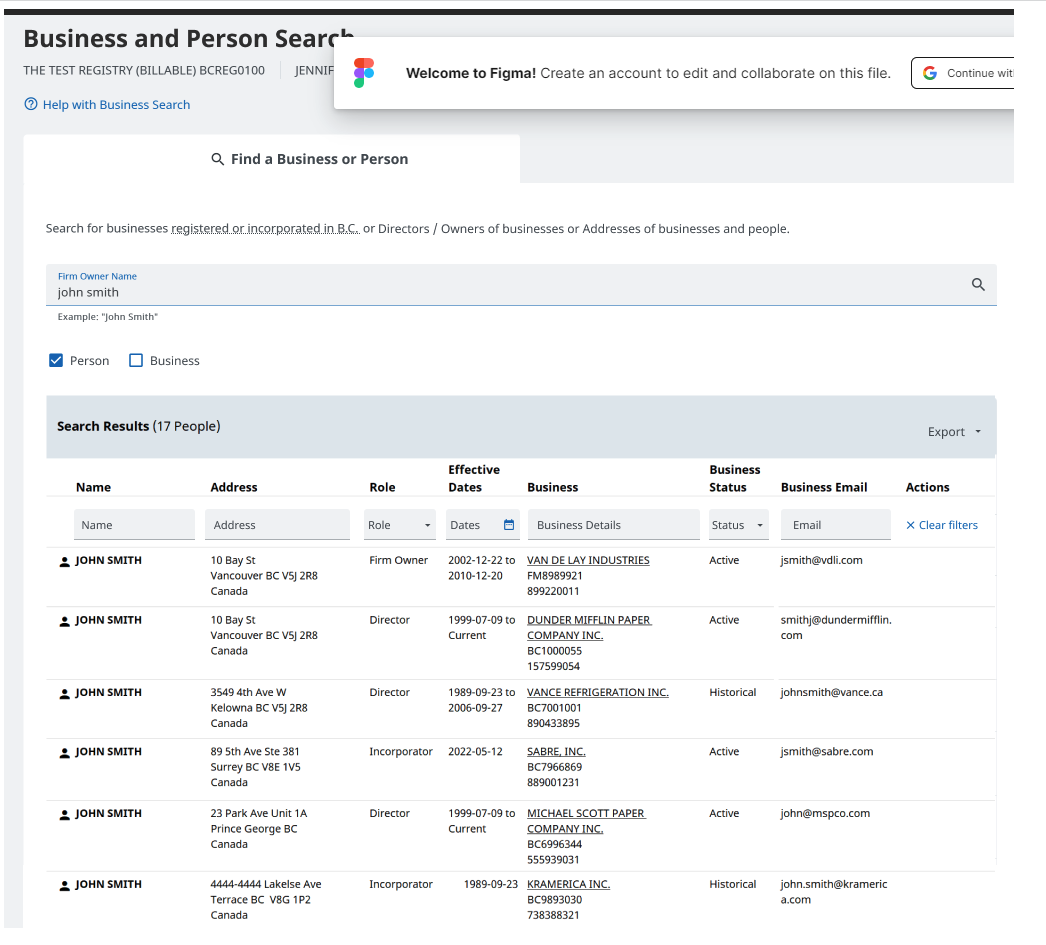This screenshot has width=1046, height=945.
Task: Click the Email filter input field
Action: (835, 524)
